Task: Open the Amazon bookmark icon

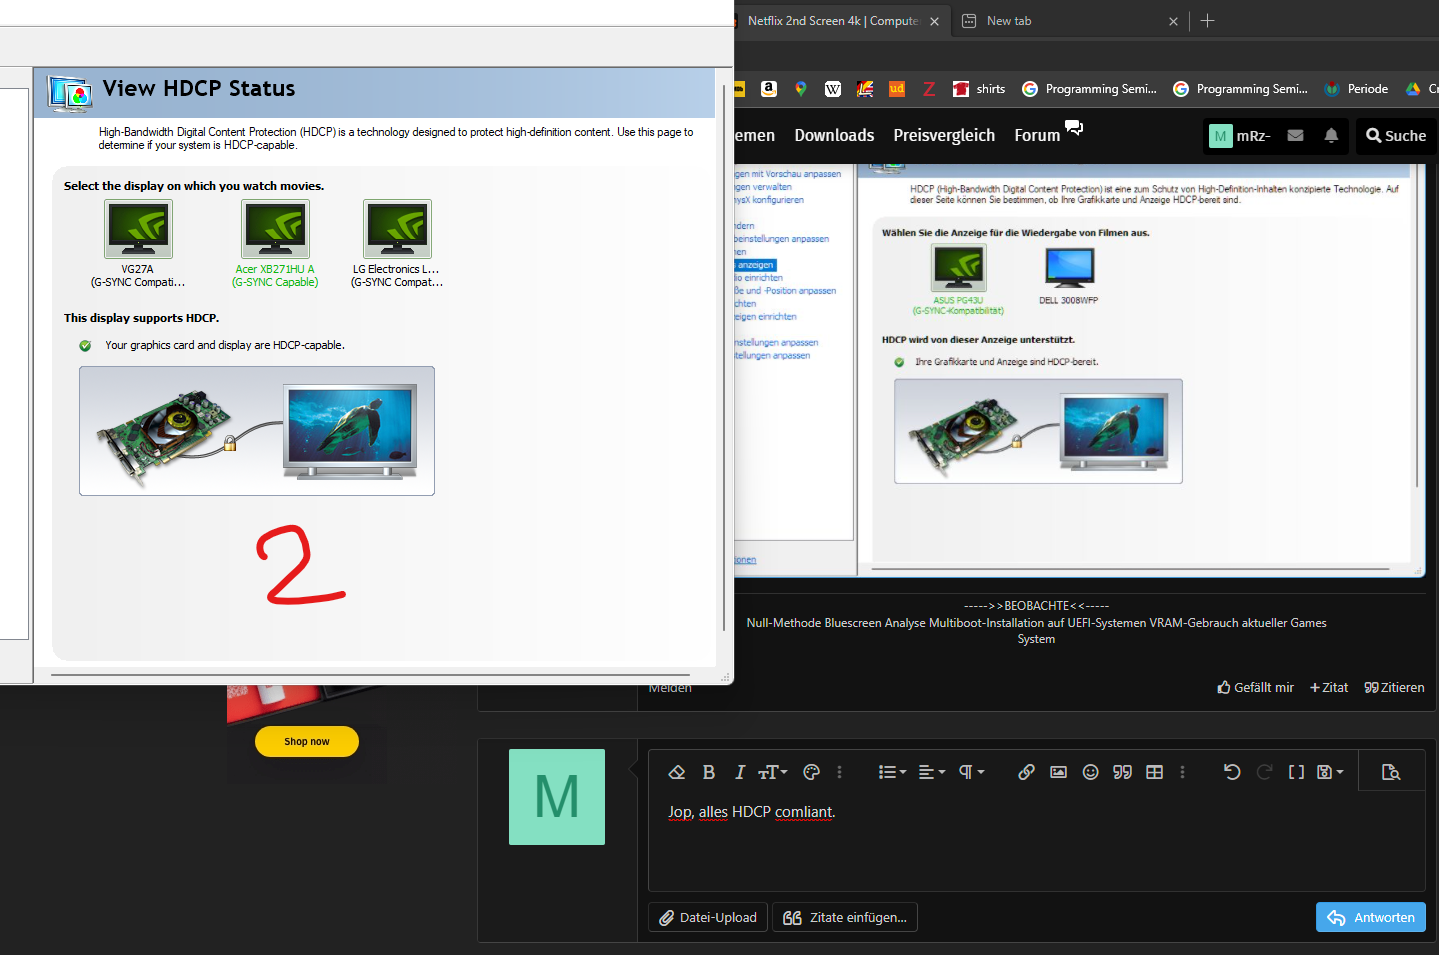Action: click(769, 89)
